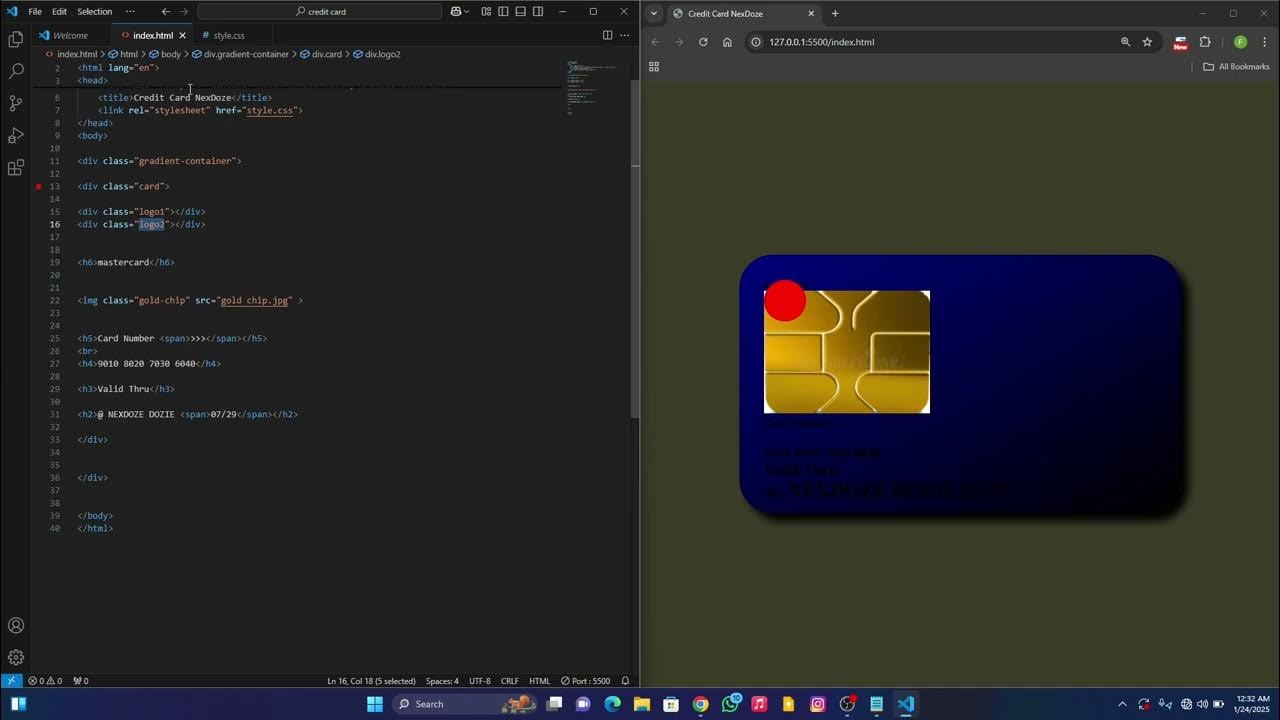
Task: Open Chrome tab search dropdown
Action: click(x=654, y=13)
